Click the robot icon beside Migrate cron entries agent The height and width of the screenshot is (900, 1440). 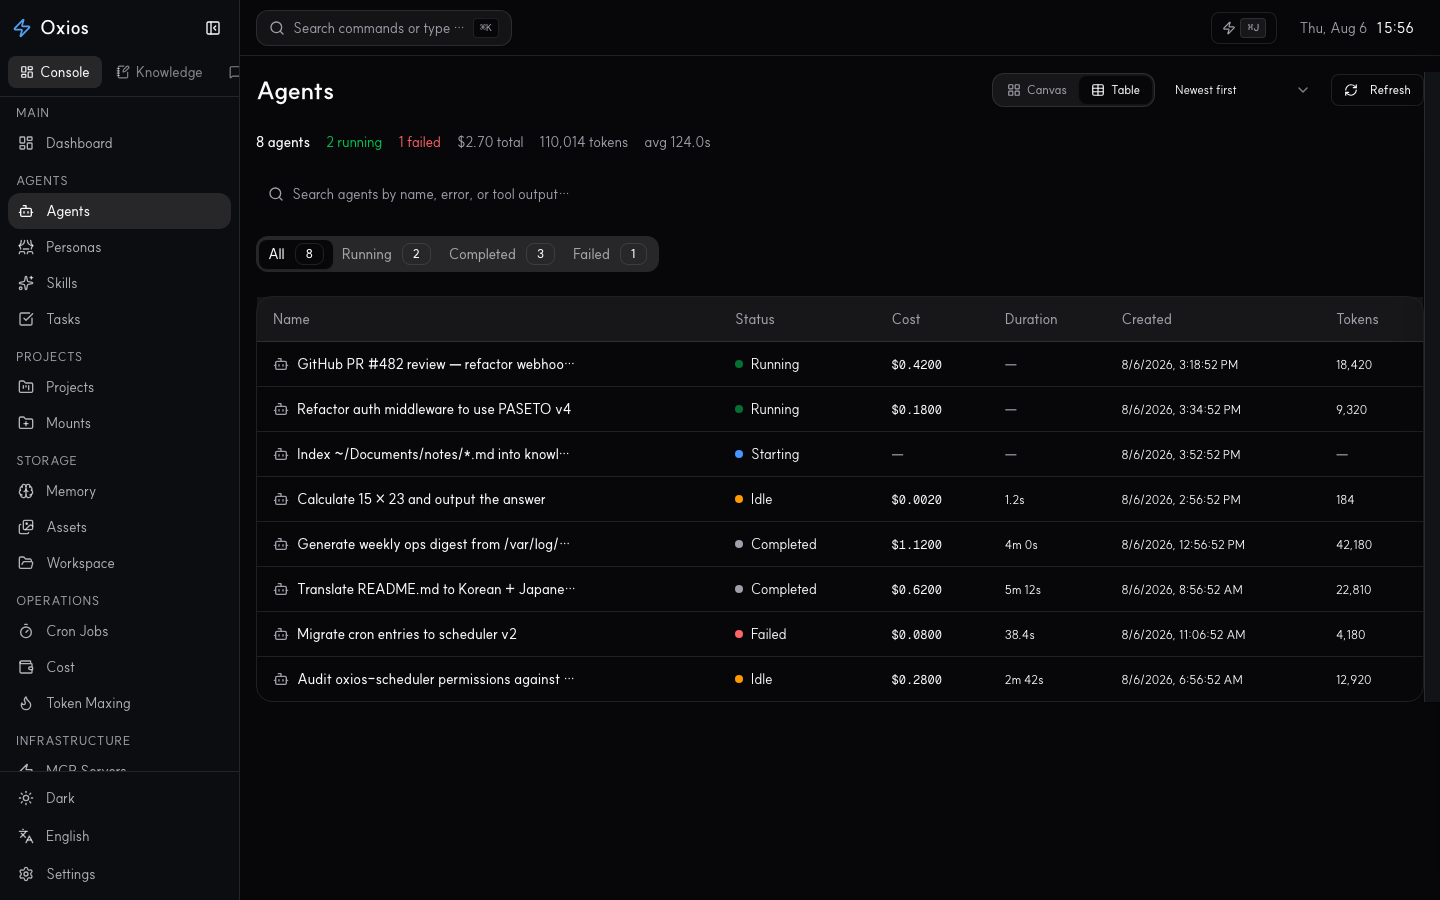[281, 634]
